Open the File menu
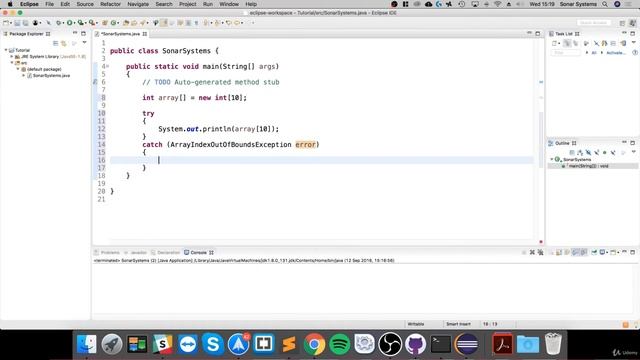640x360 pixels. [49, 4]
